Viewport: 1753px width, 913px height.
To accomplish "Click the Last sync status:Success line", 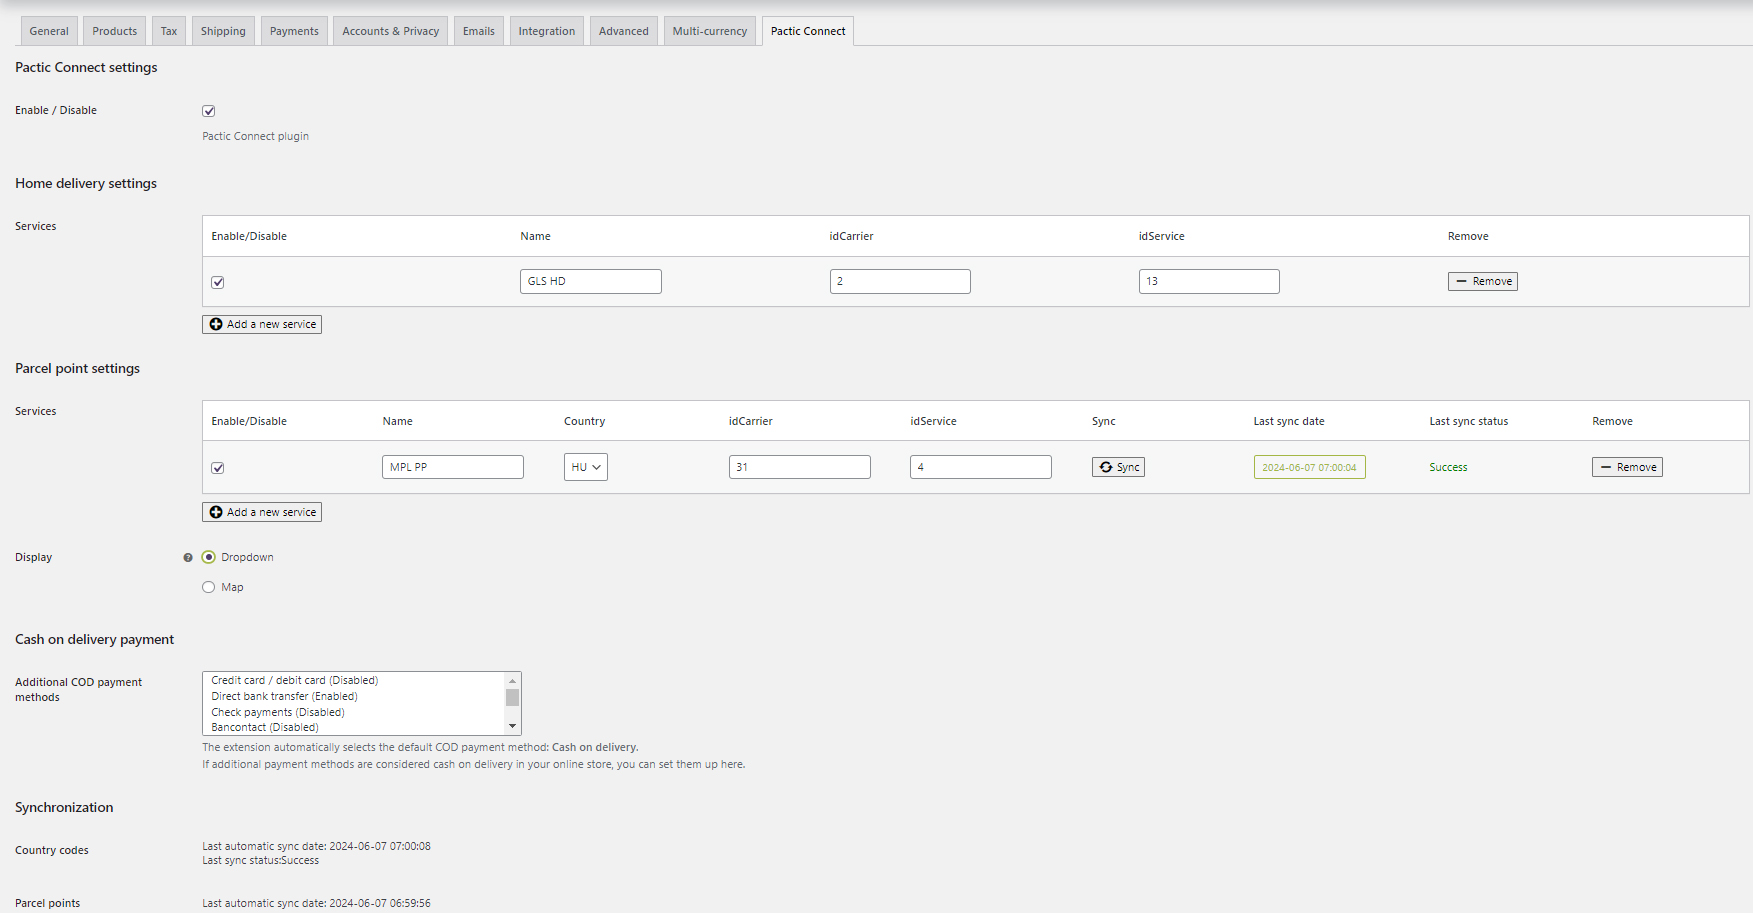I will (x=261, y=860).
